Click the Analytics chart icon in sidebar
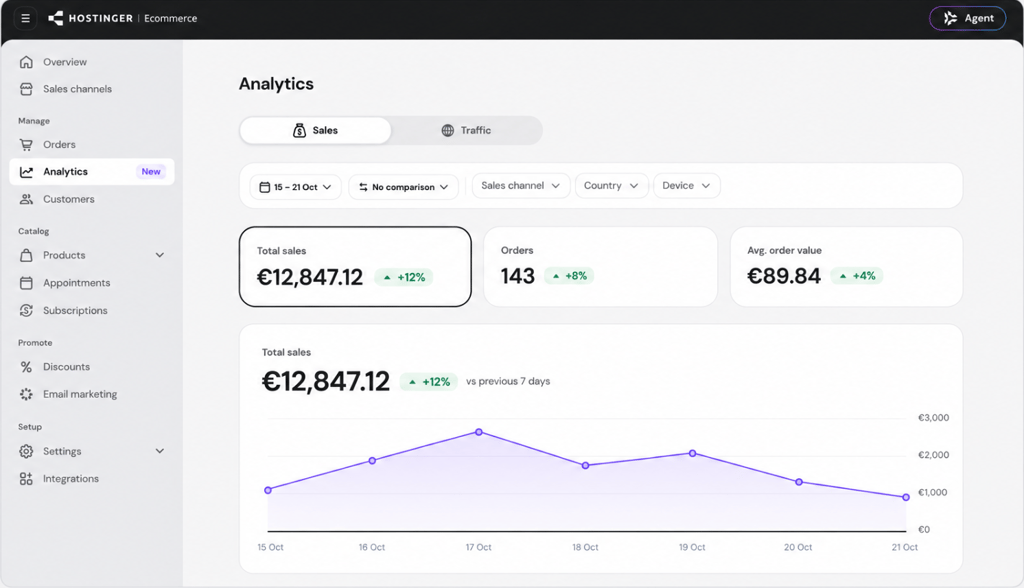This screenshot has width=1024, height=588. [x=26, y=172]
